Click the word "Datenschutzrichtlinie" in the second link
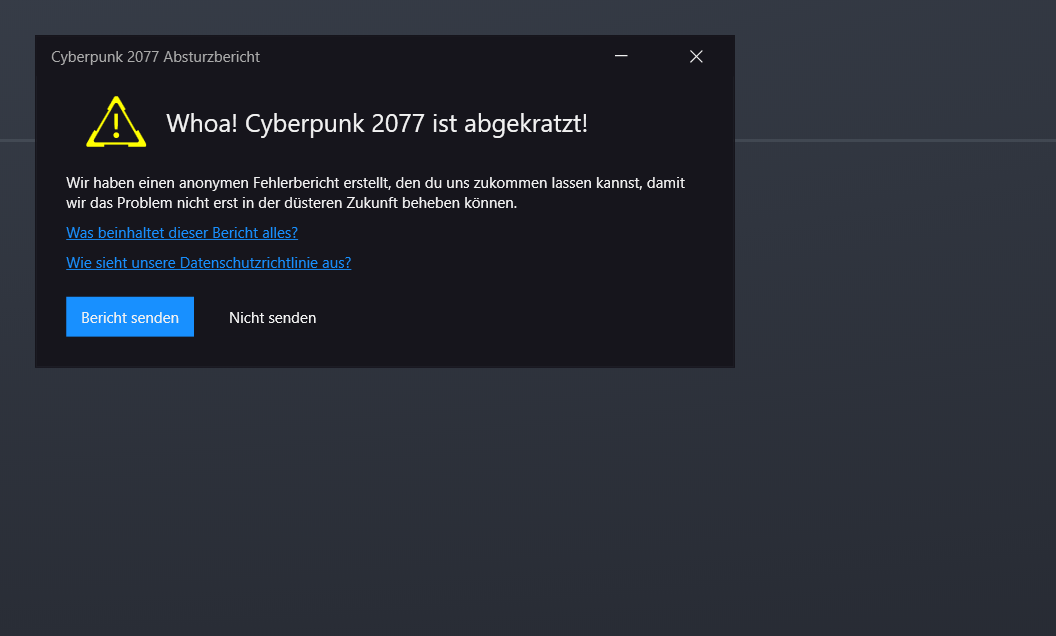The height and width of the screenshot is (636, 1056). (x=251, y=263)
